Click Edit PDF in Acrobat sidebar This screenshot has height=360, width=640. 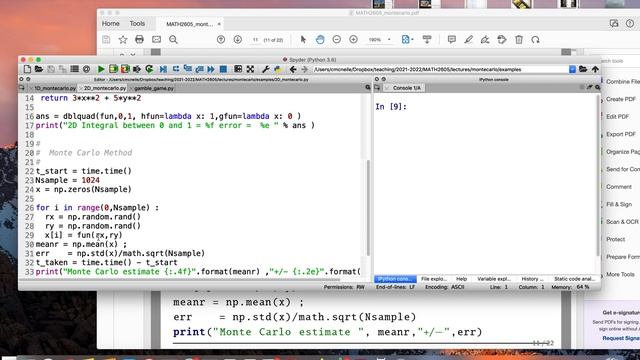(617, 117)
